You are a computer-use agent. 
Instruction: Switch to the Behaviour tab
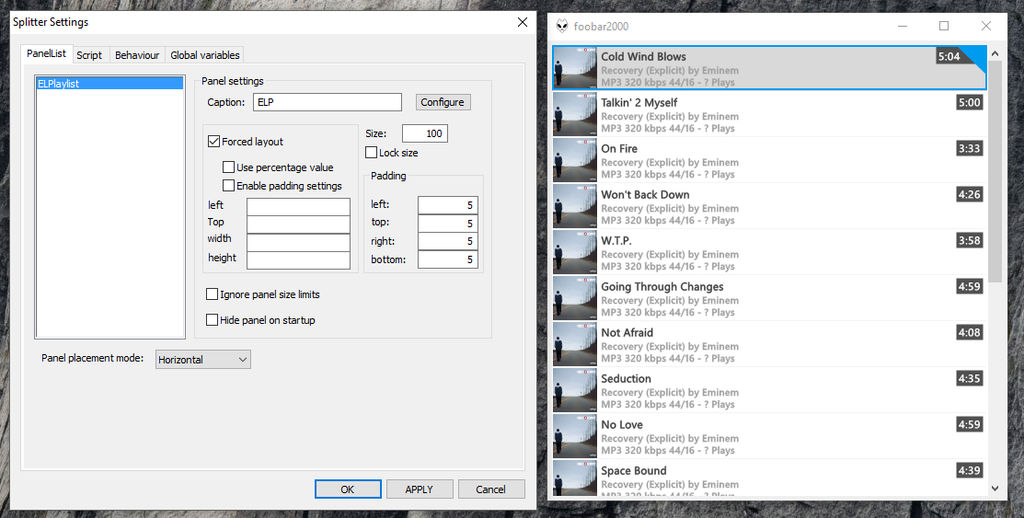coord(137,55)
